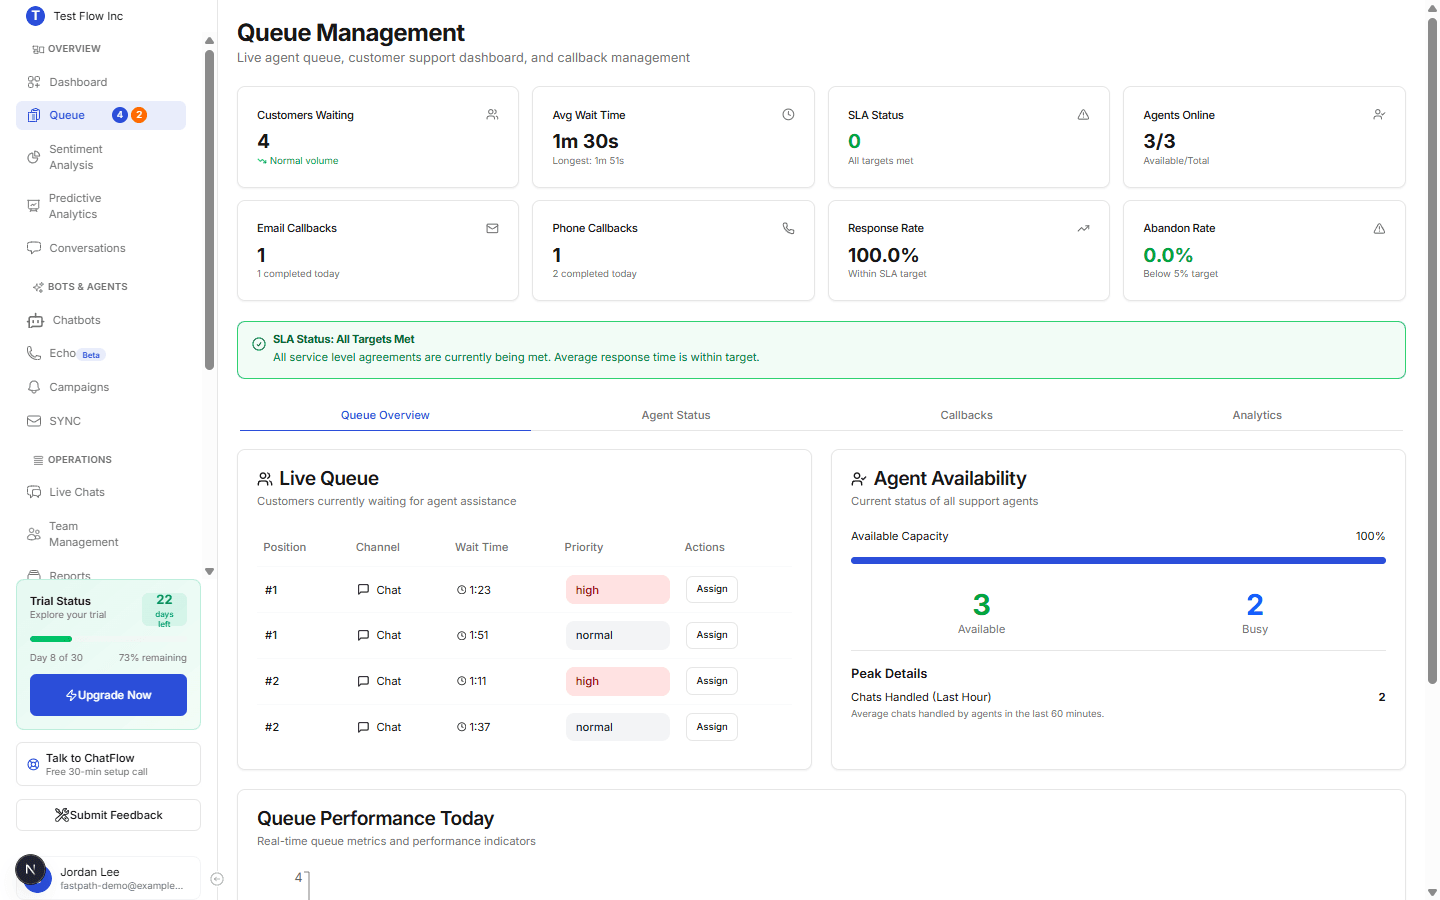
Task: Click the Priority column header
Action: 584,547
